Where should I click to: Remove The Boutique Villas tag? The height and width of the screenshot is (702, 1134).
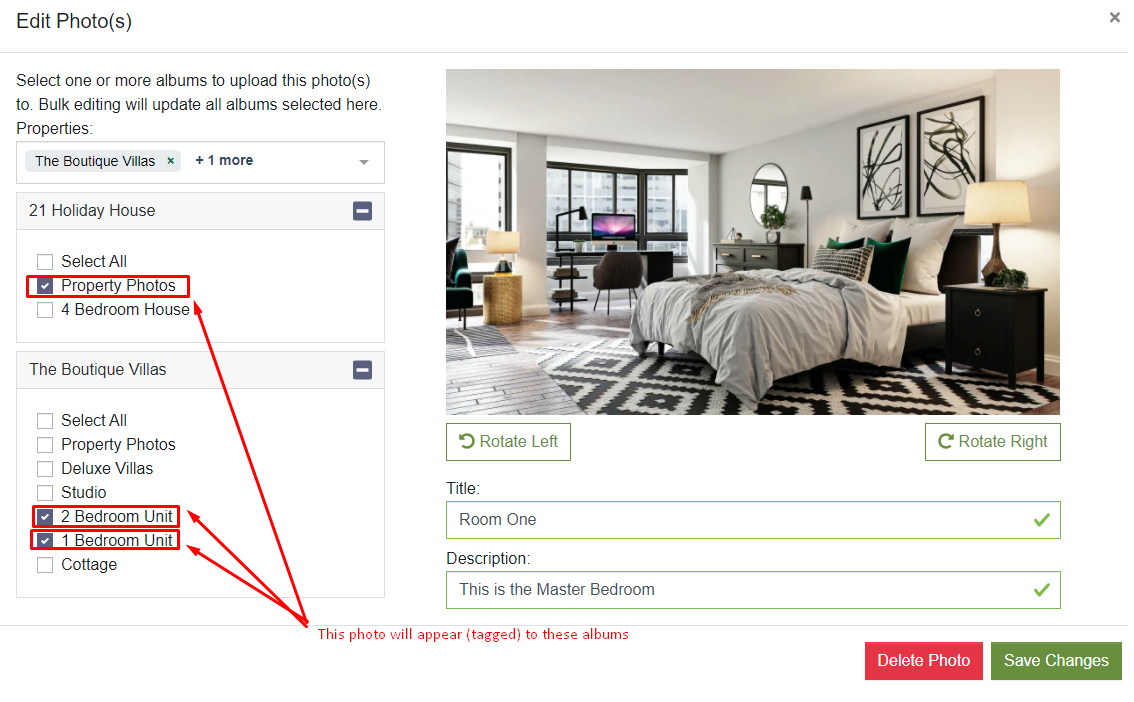pyautogui.click(x=171, y=161)
